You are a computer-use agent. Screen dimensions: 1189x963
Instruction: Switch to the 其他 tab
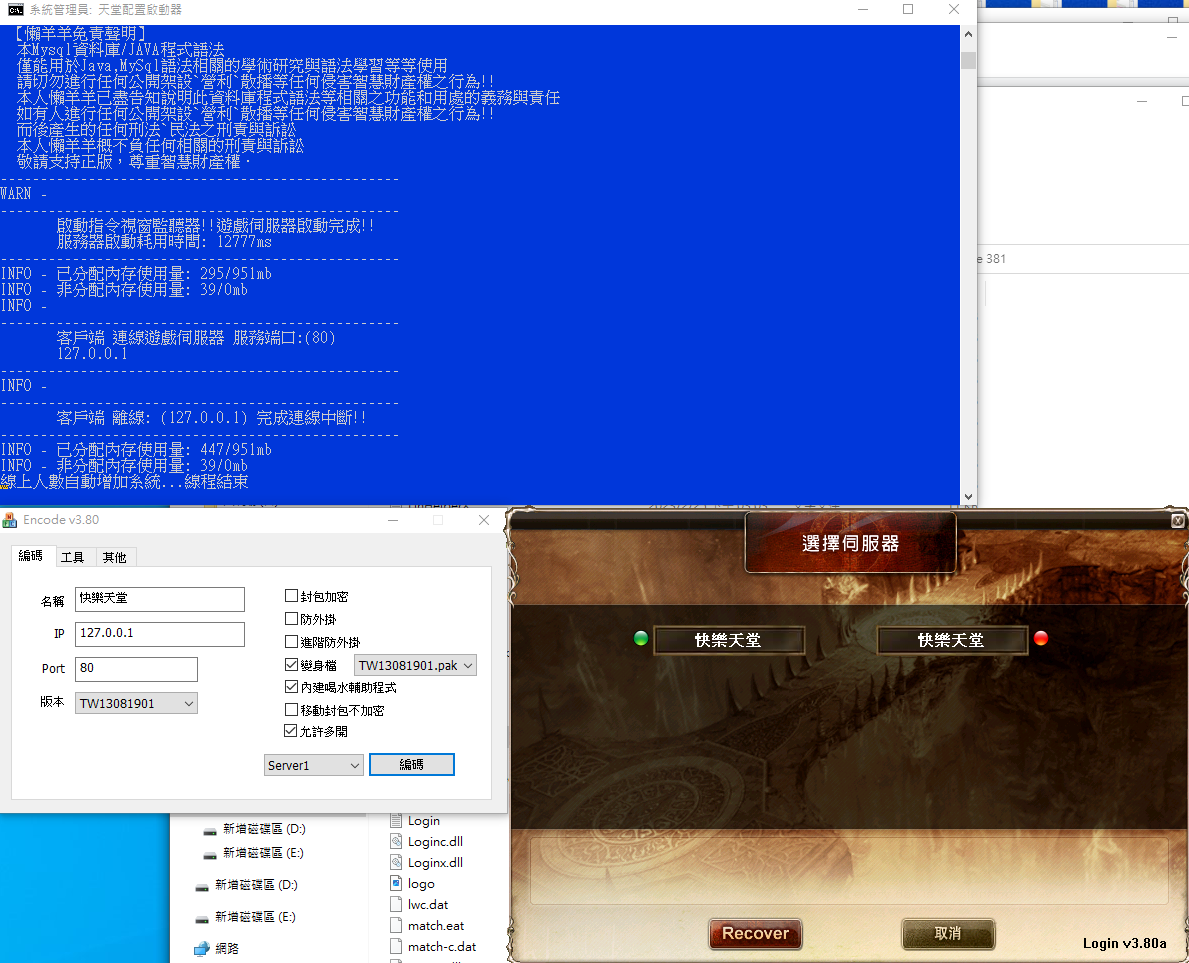[x=115, y=557]
